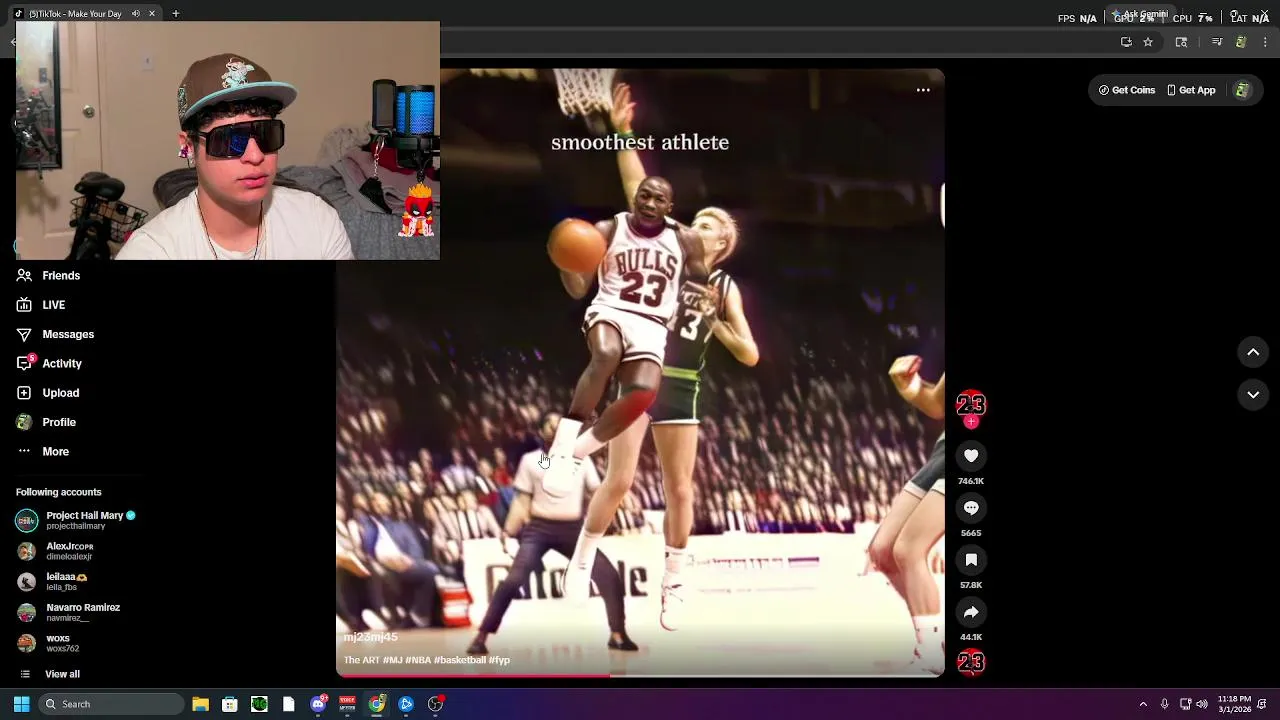Screen dimensions: 1280x720
Task: Open Messages in TikTok sidebar
Action: click(x=55, y=334)
